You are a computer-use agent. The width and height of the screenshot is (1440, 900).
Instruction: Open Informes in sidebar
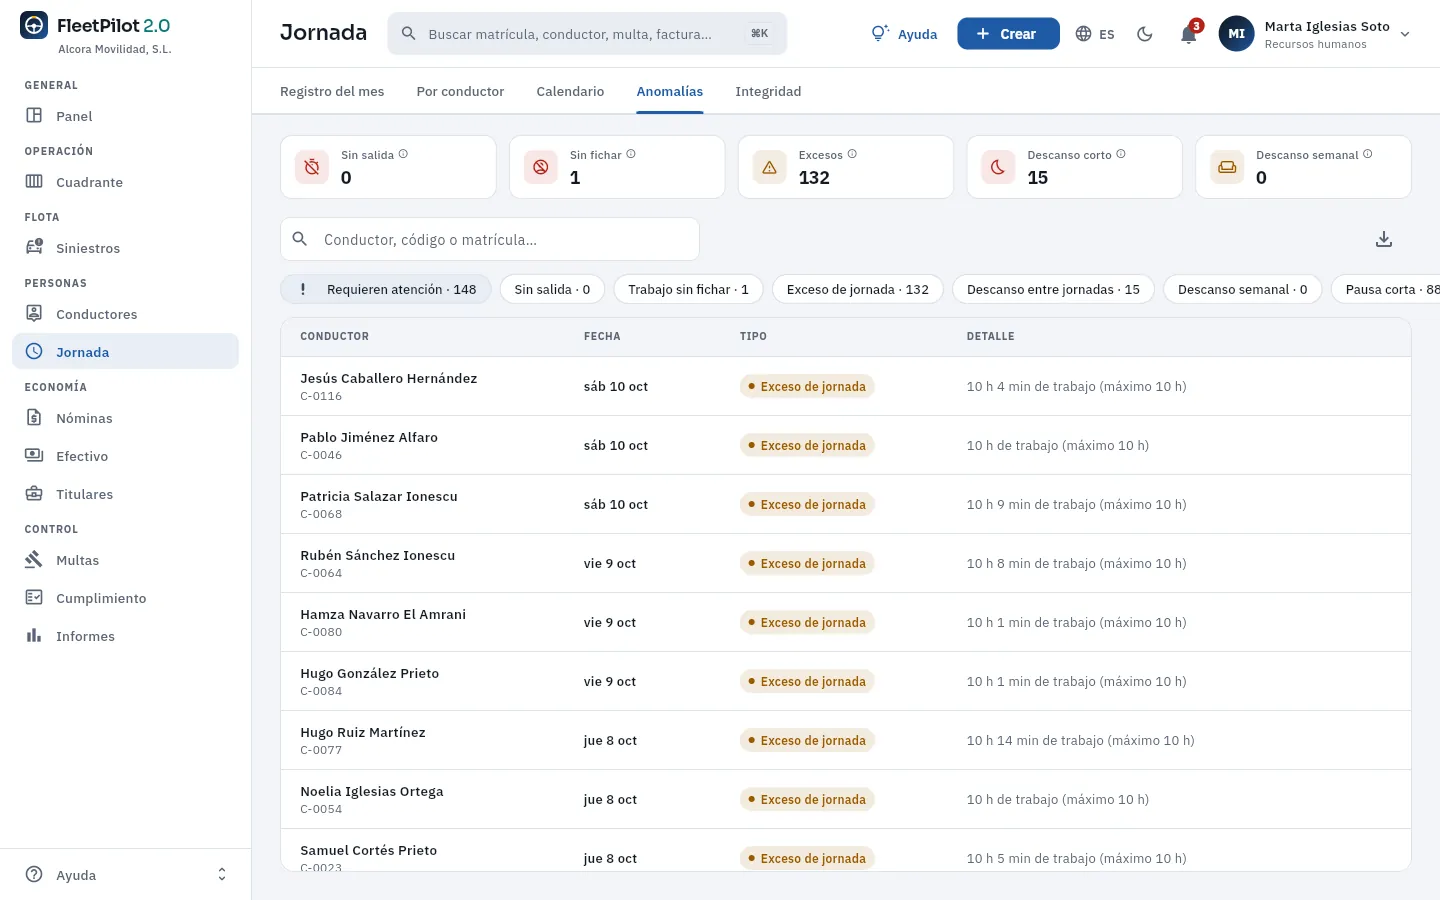point(125,636)
